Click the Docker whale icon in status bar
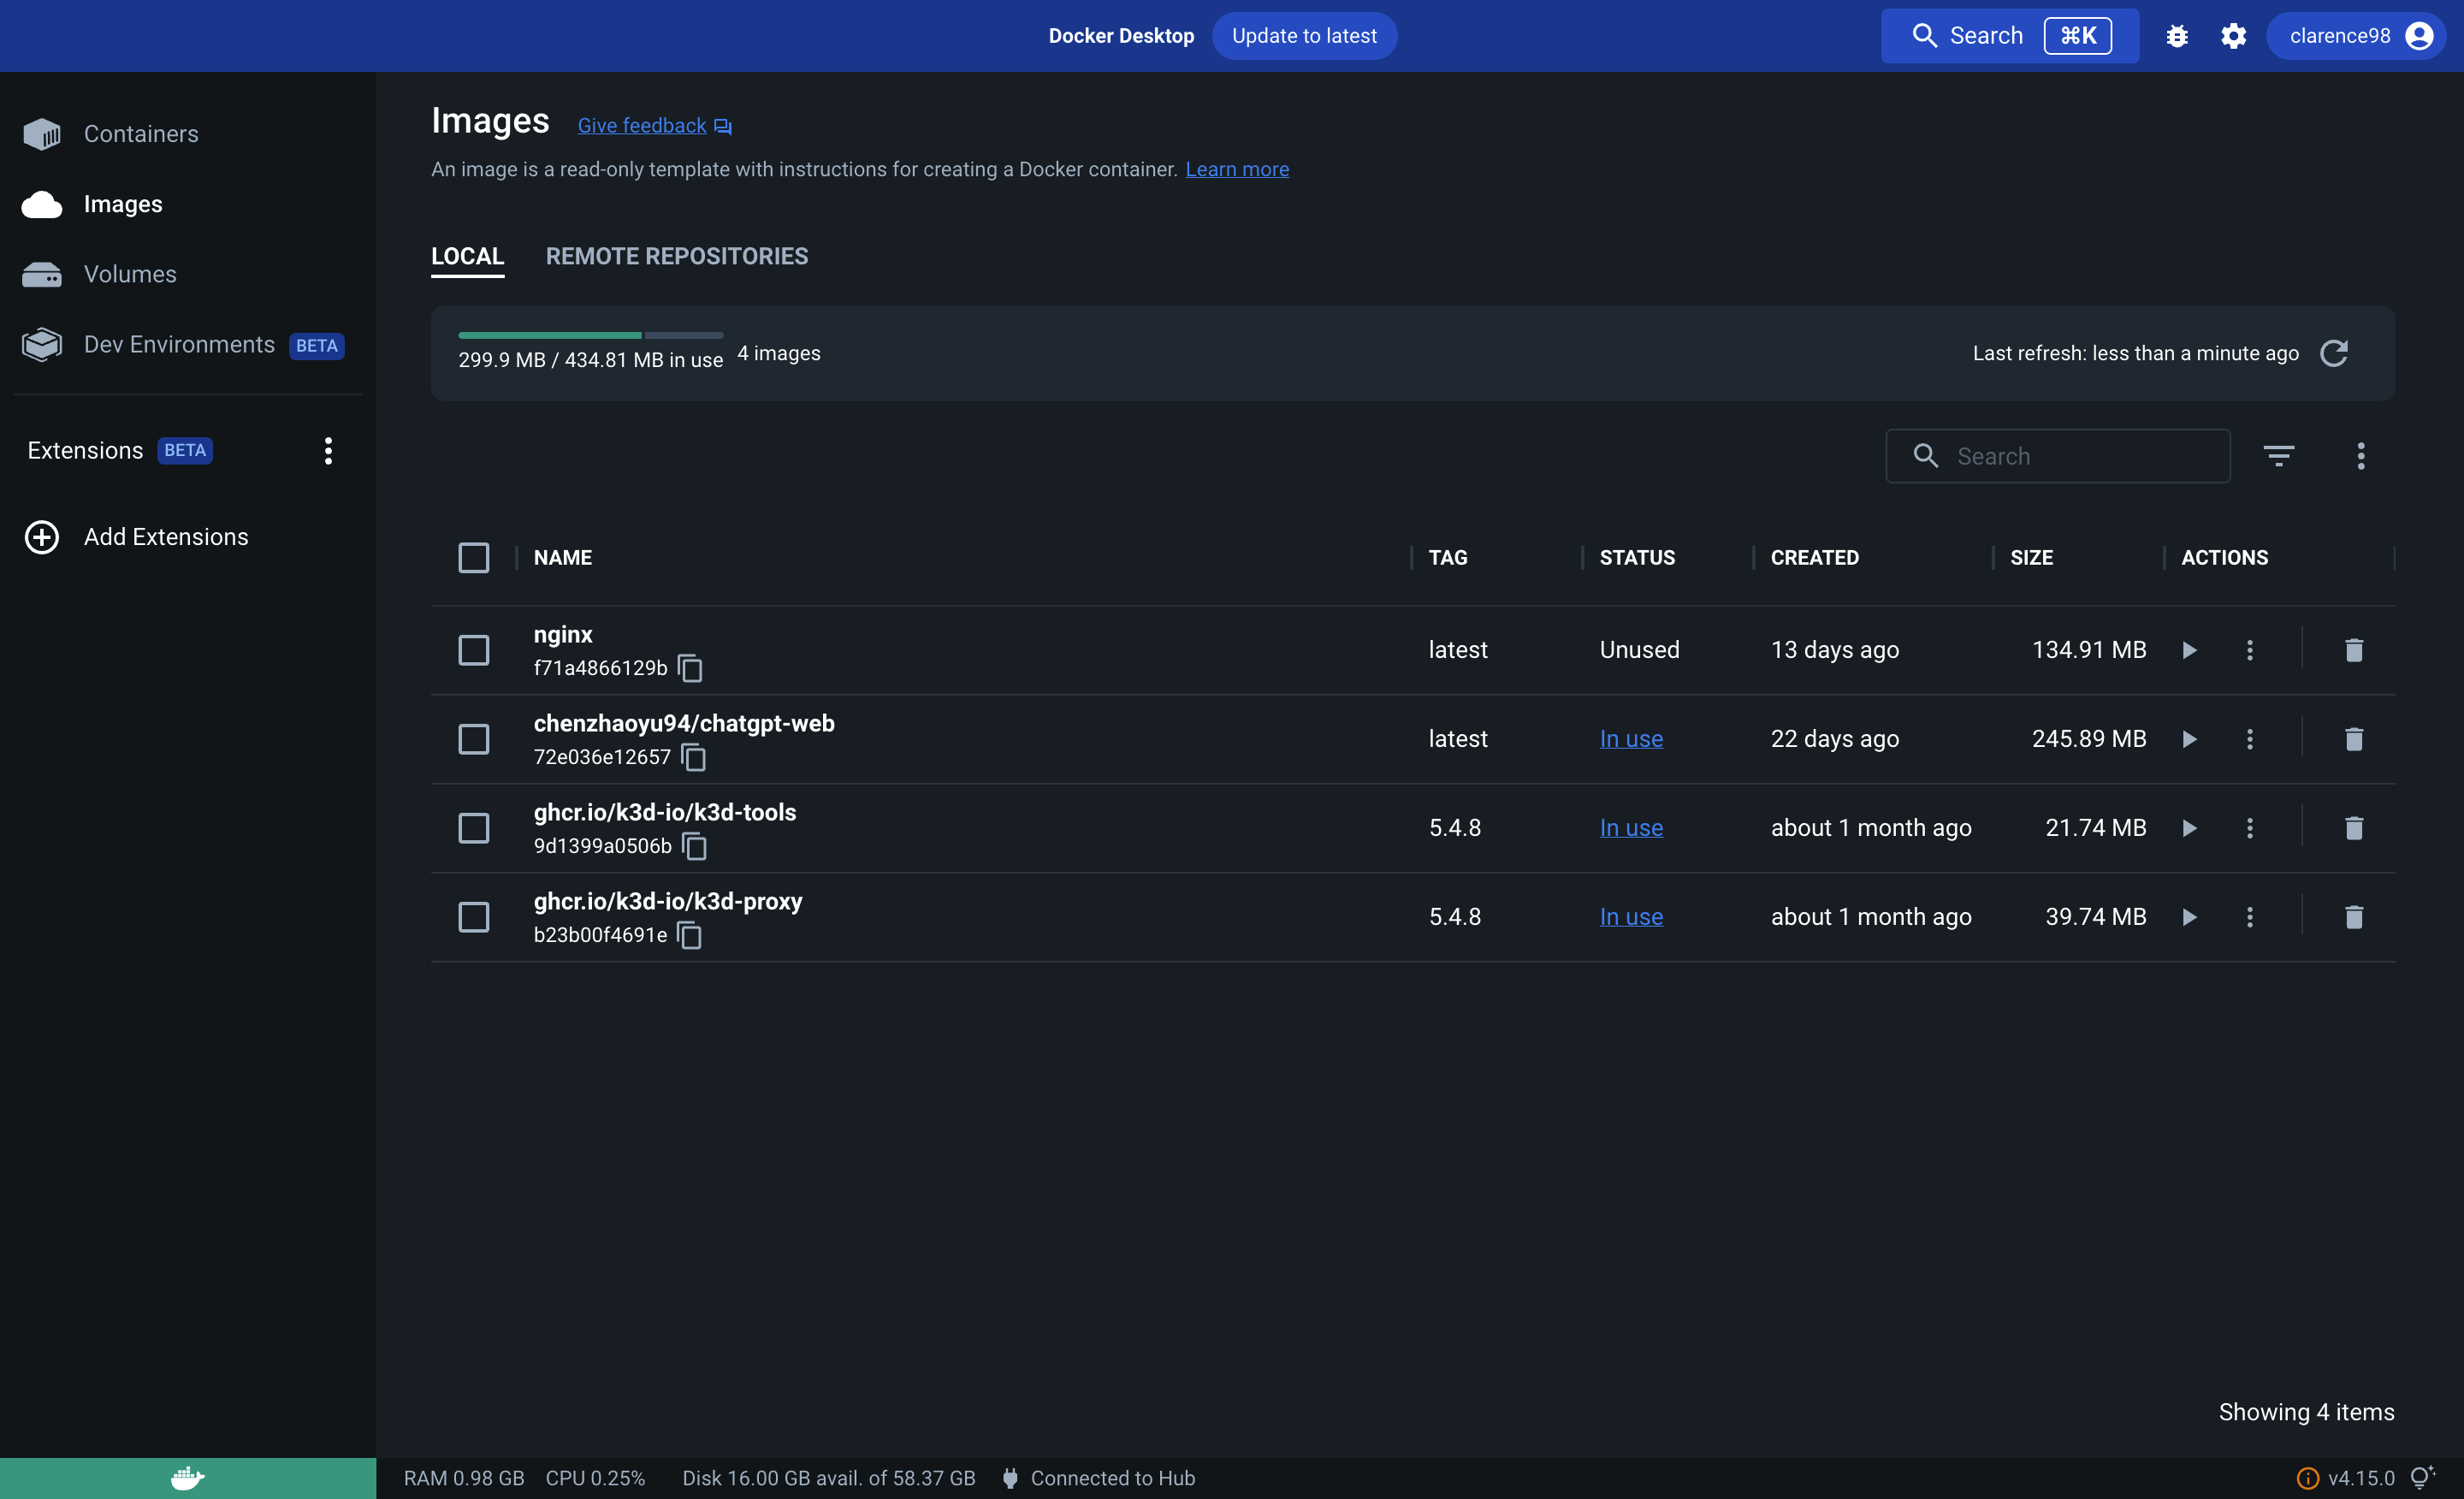Viewport: 2464px width, 1499px height. pyautogui.click(x=187, y=1478)
